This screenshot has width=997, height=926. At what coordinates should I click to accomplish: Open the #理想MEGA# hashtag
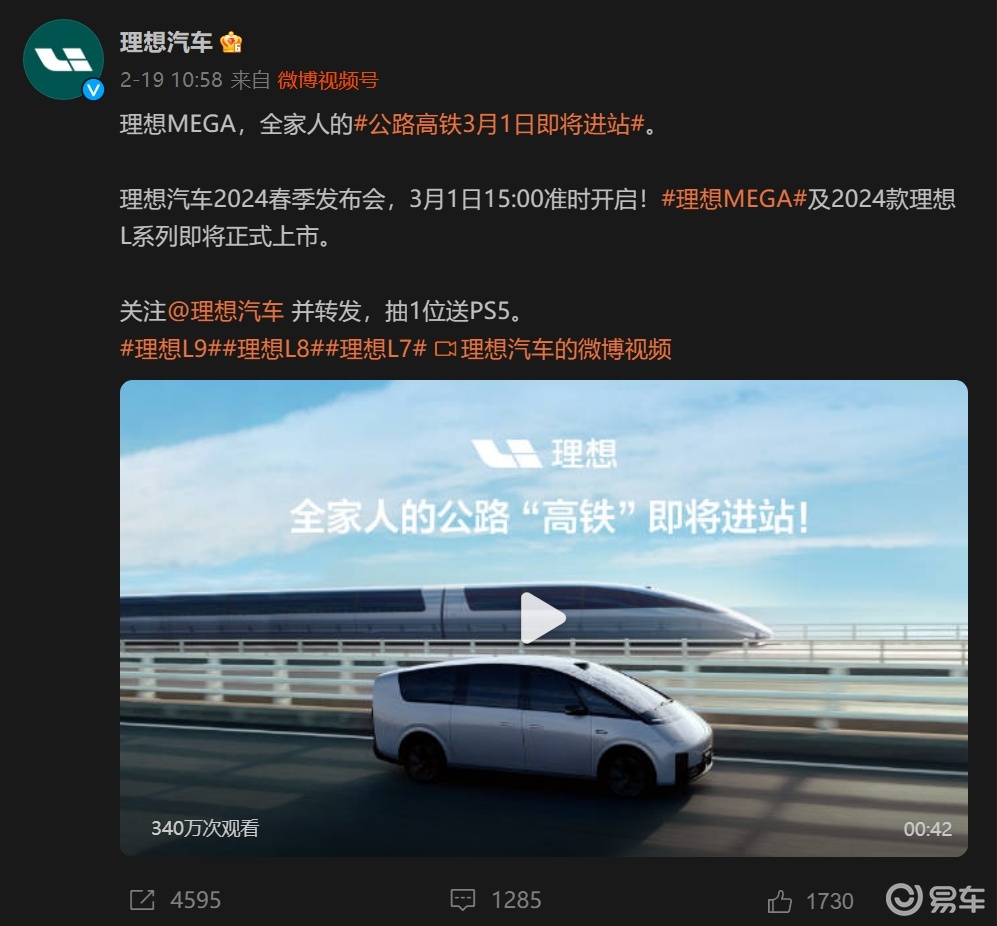tap(734, 199)
